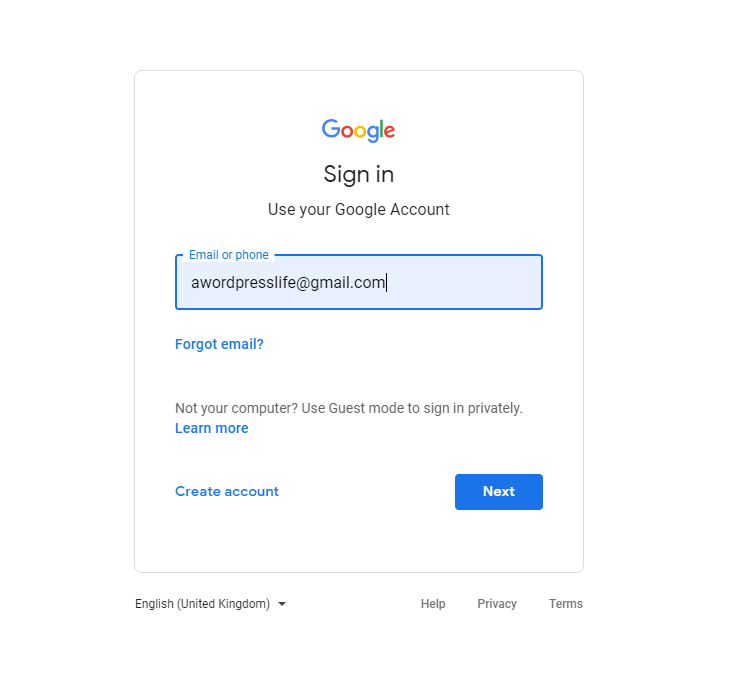Open the Help footer link
The image size is (736, 691).
(433, 604)
